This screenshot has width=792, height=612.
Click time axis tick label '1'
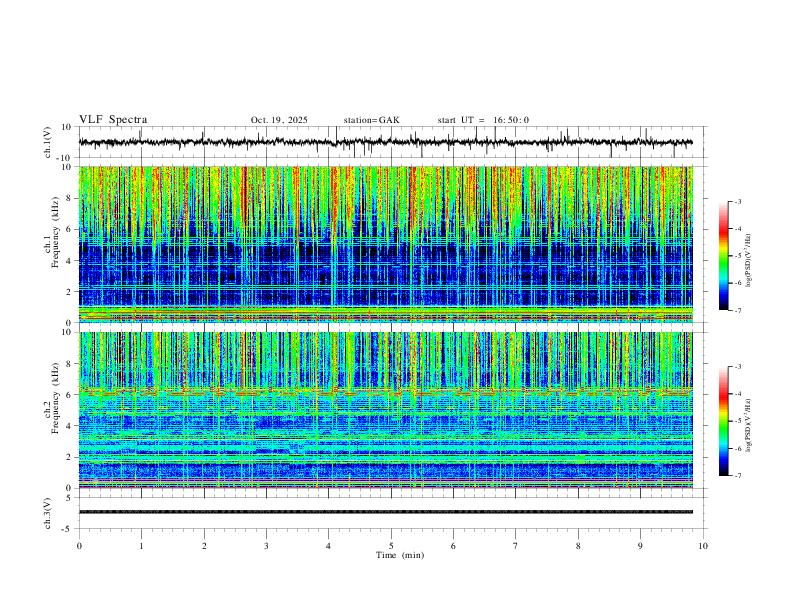click(x=141, y=546)
